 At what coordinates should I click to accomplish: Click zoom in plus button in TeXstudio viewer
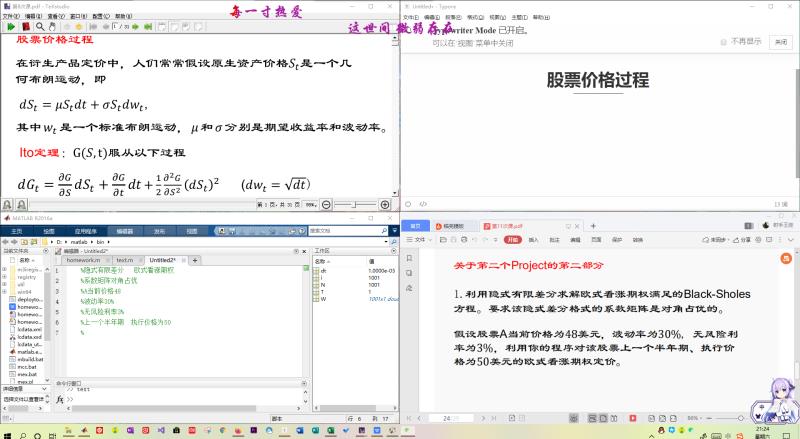click(x=385, y=205)
